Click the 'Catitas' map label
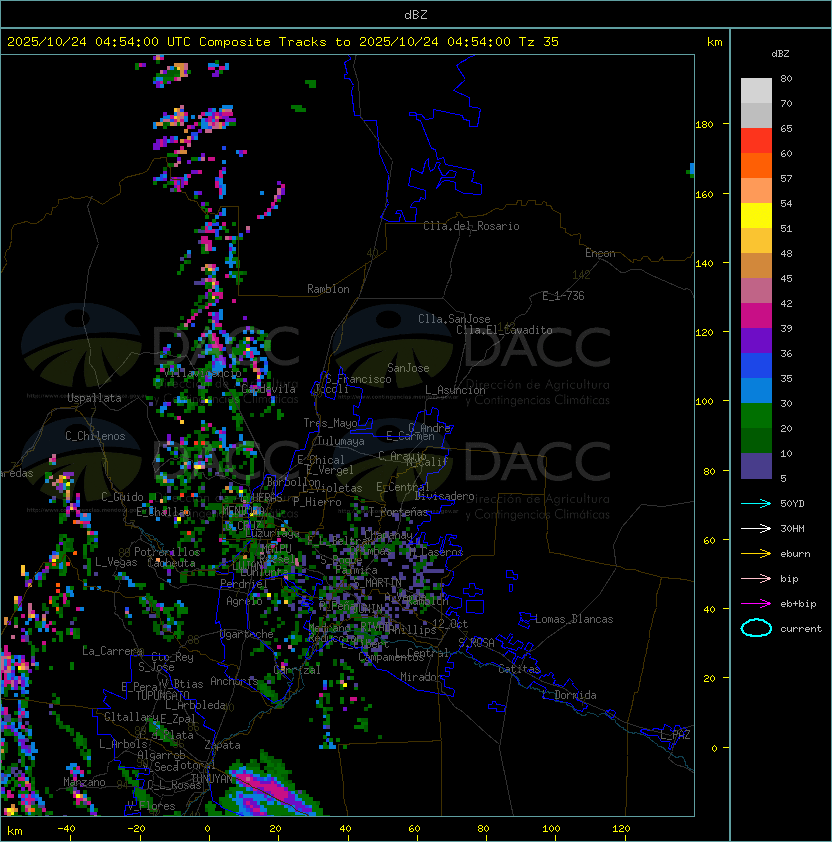Viewport: 832px width, 842px height. pyautogui.click(x=519, y=669)
